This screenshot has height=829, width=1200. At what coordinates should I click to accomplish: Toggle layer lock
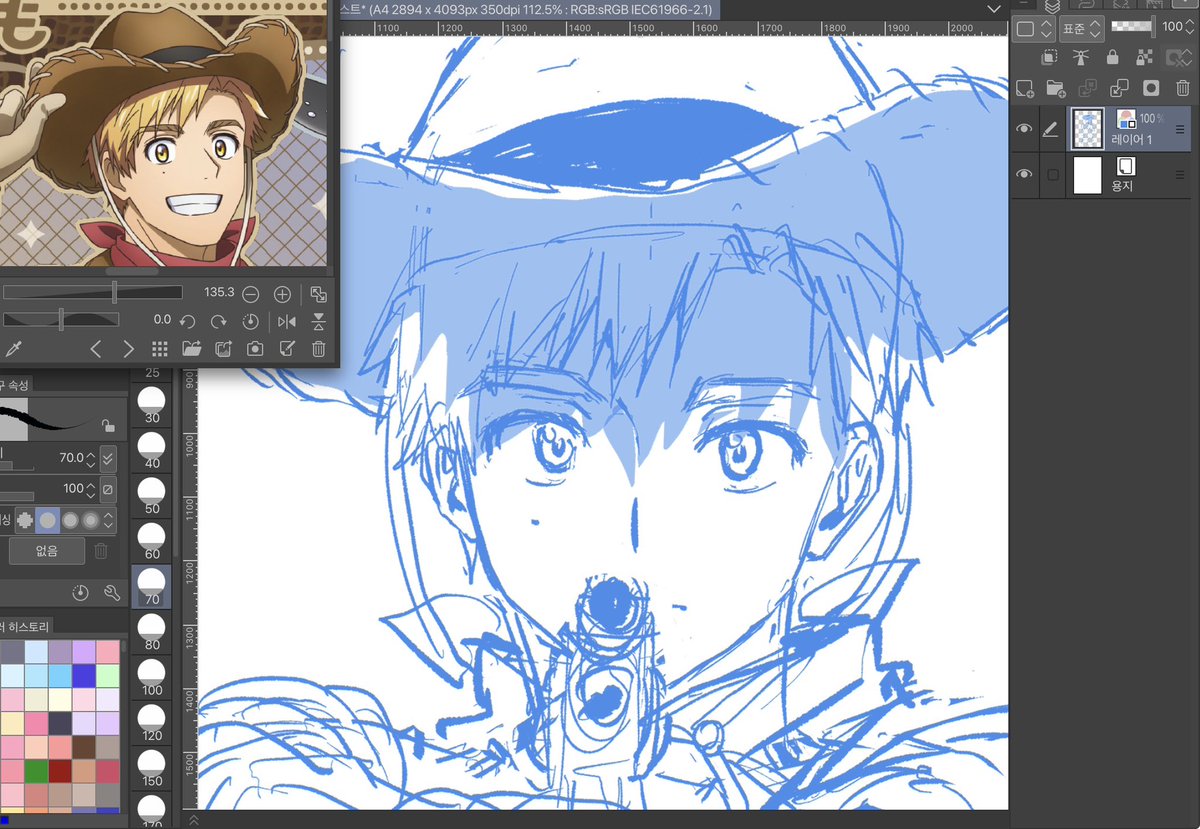1112,57
